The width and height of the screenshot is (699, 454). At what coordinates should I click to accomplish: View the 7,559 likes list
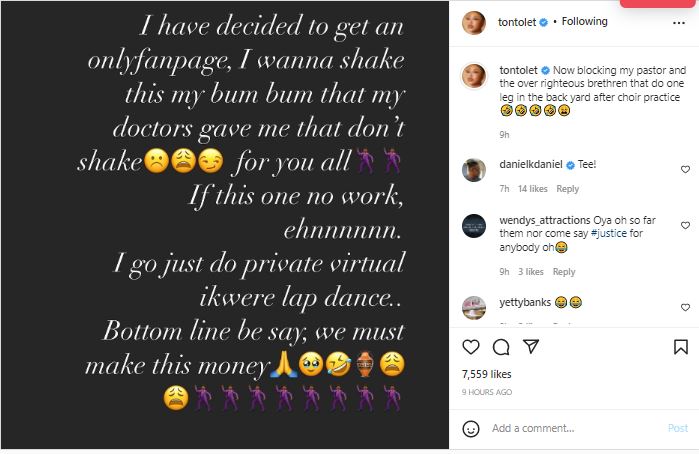[x=486, y=373]
